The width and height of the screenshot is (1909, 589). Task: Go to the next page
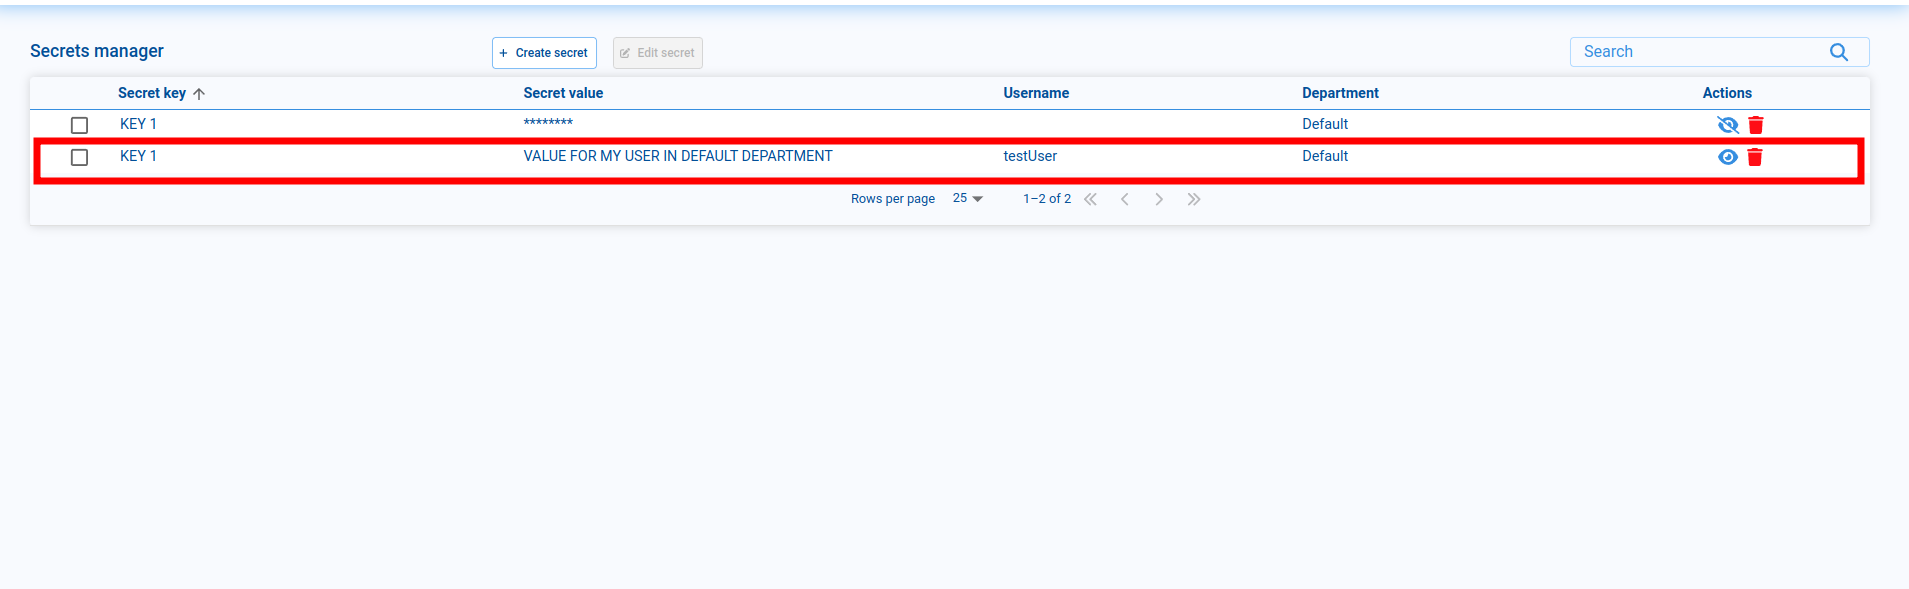point(1159,199)
